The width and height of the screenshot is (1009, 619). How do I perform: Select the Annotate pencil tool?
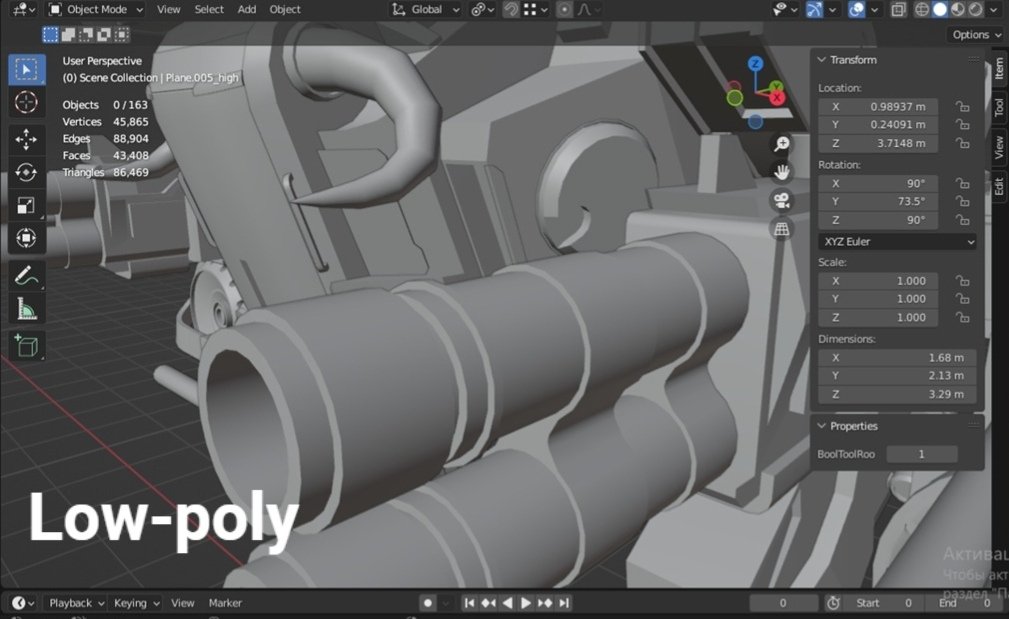[x=26, y=276]
